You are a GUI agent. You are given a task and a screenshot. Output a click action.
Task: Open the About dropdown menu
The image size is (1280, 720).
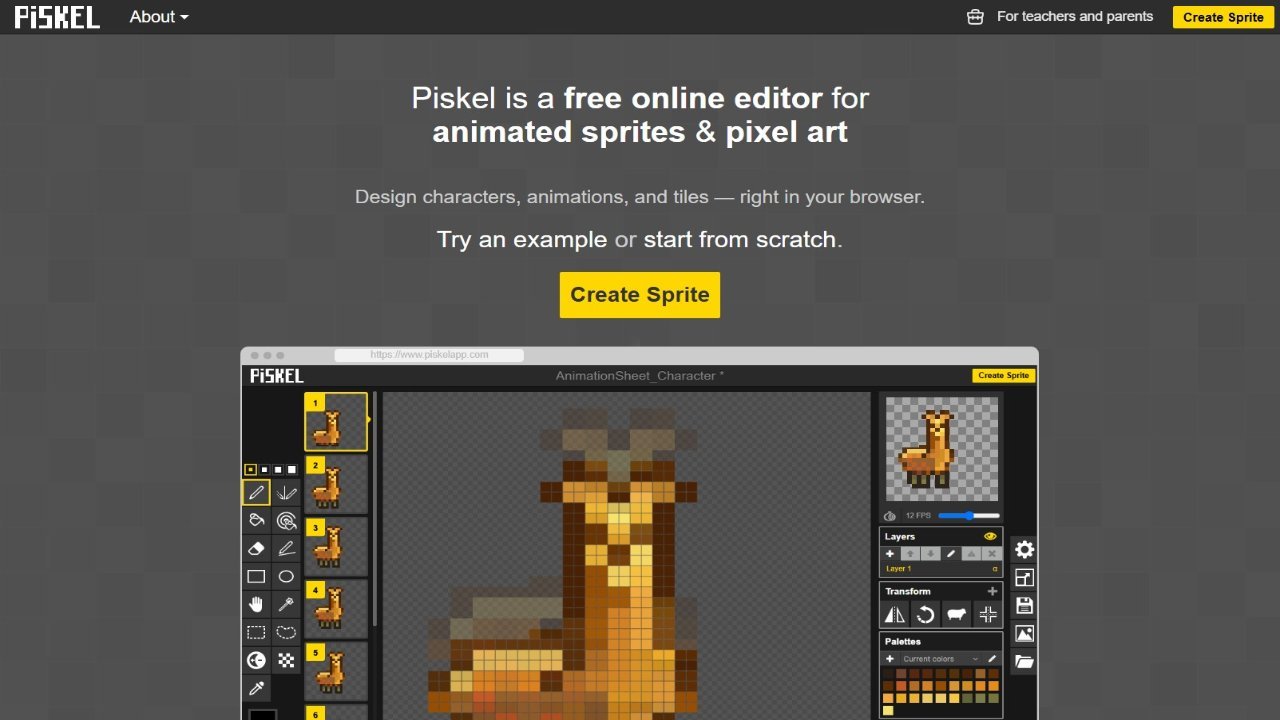click(159, 17)
